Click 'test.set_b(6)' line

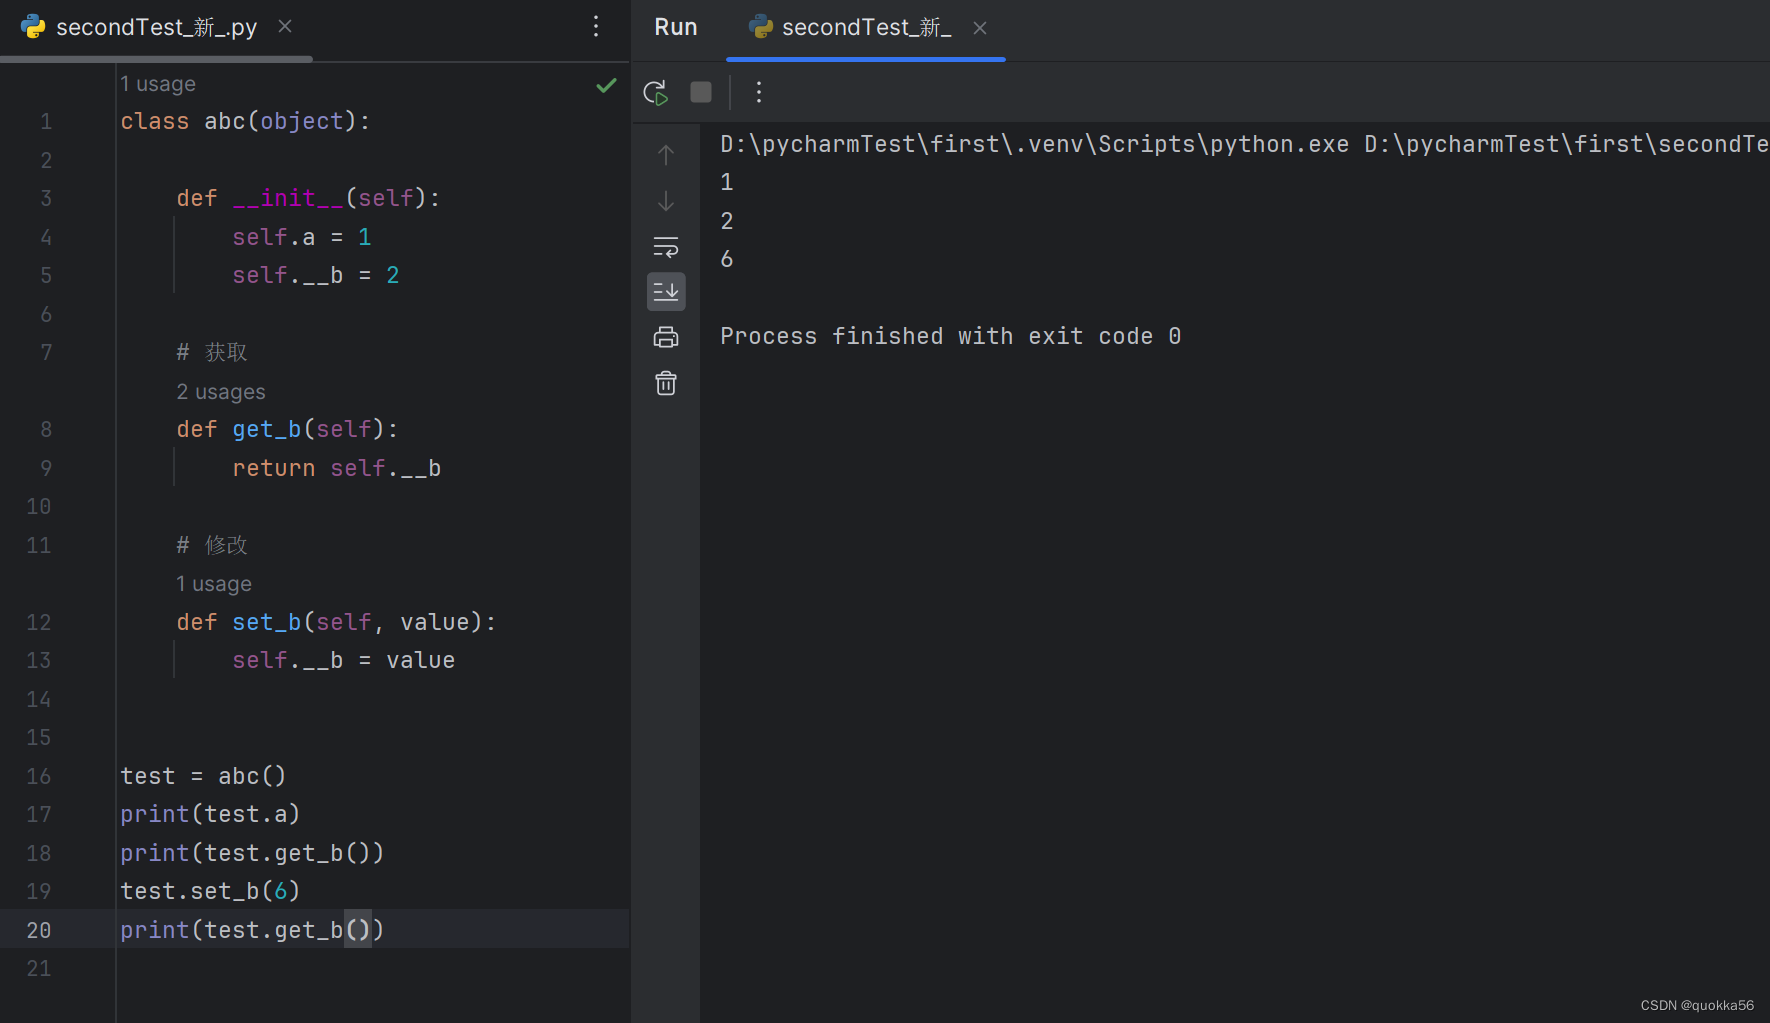coord(210,891)
